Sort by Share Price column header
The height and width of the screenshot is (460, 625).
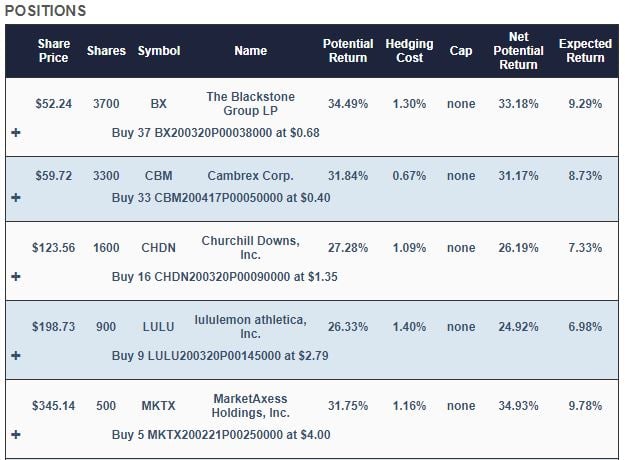(x=53, y=51)
